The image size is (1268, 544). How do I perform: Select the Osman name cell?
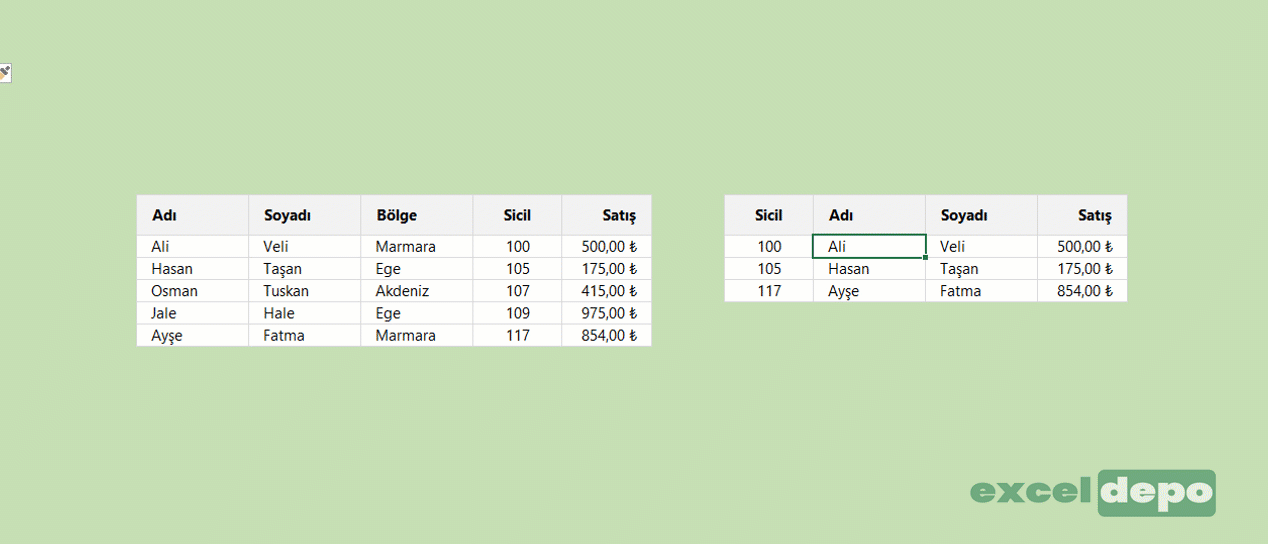[x=192, y=291]
